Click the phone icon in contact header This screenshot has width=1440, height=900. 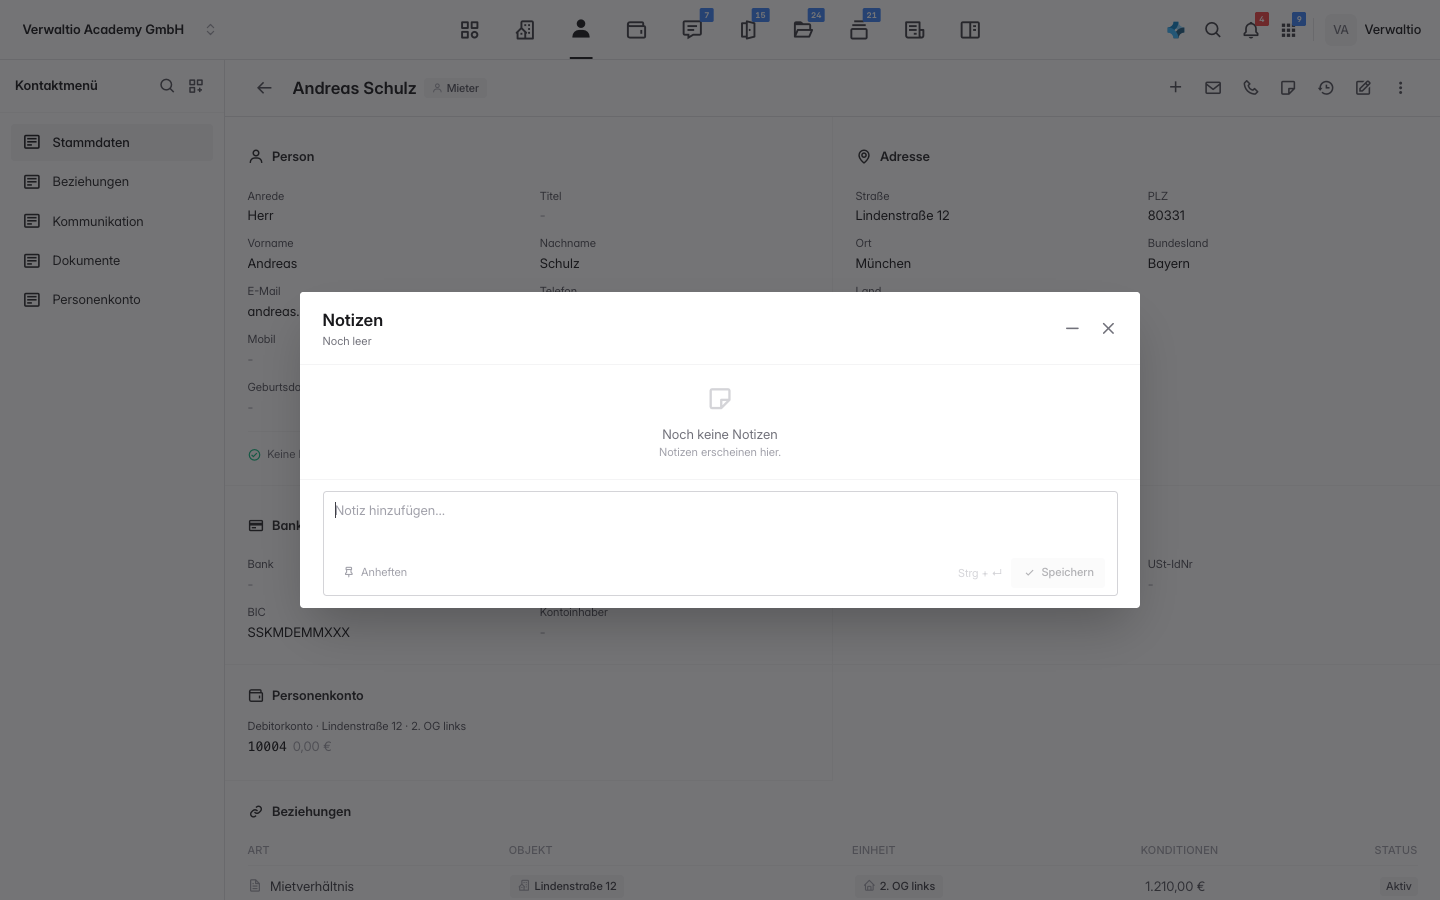click(x=1251, y=88)
